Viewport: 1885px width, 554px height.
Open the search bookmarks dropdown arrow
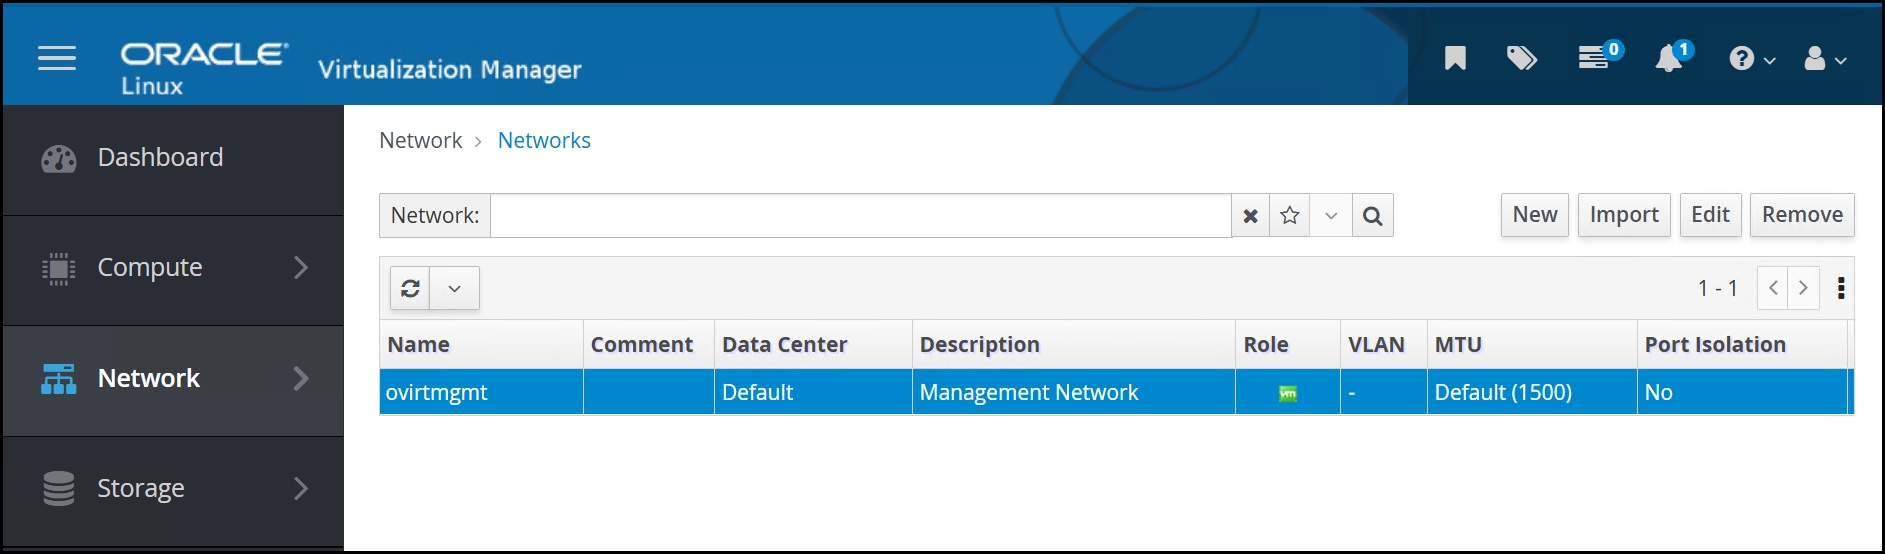click(1331, 216)
